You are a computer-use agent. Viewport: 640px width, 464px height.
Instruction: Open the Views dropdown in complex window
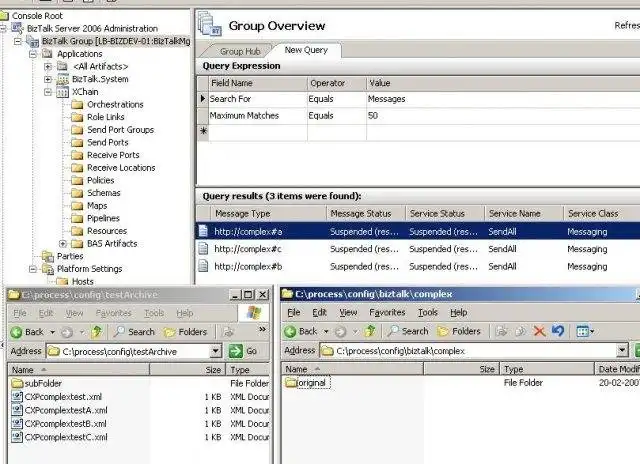pyautogui.click(x=592, y=331)
